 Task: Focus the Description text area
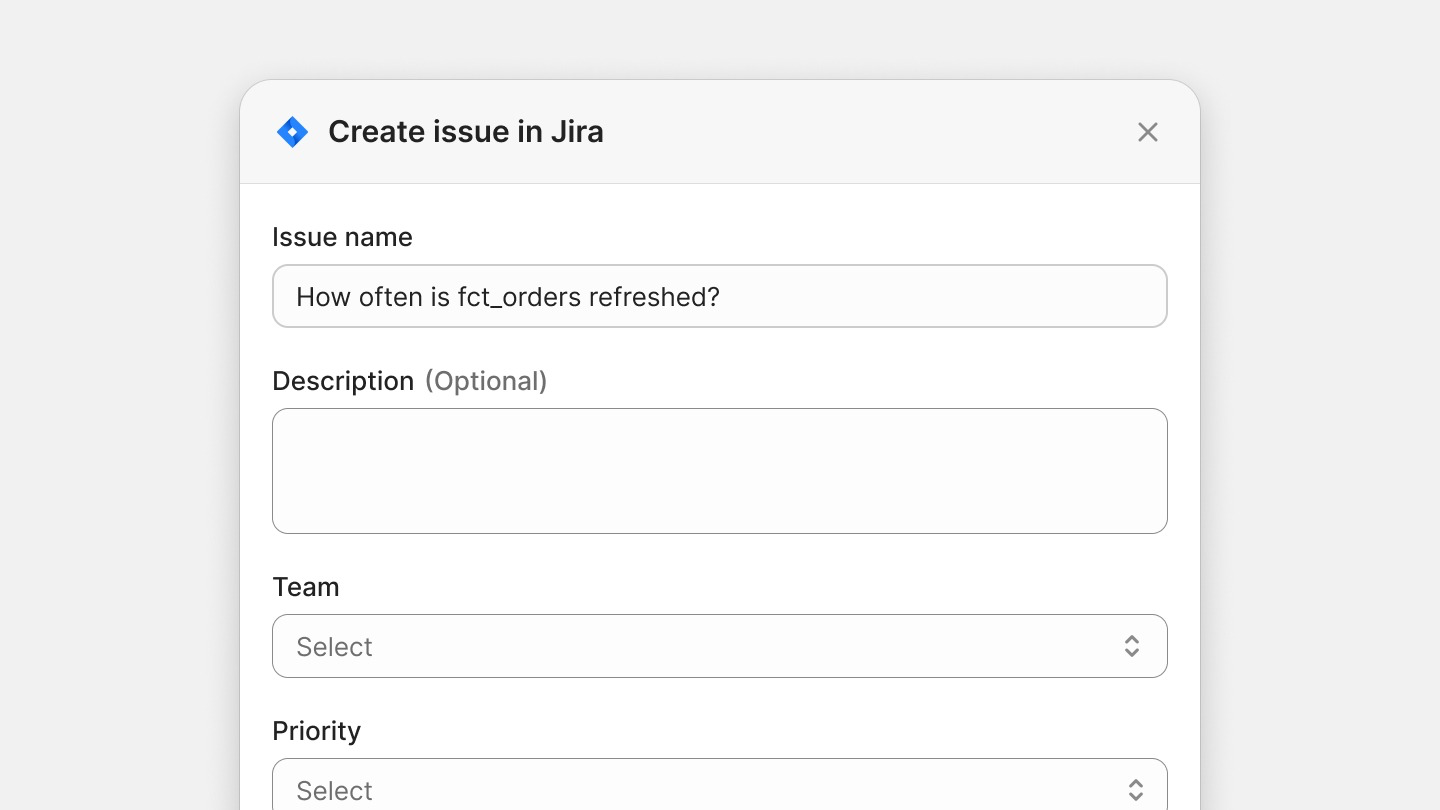coord(720,471)
